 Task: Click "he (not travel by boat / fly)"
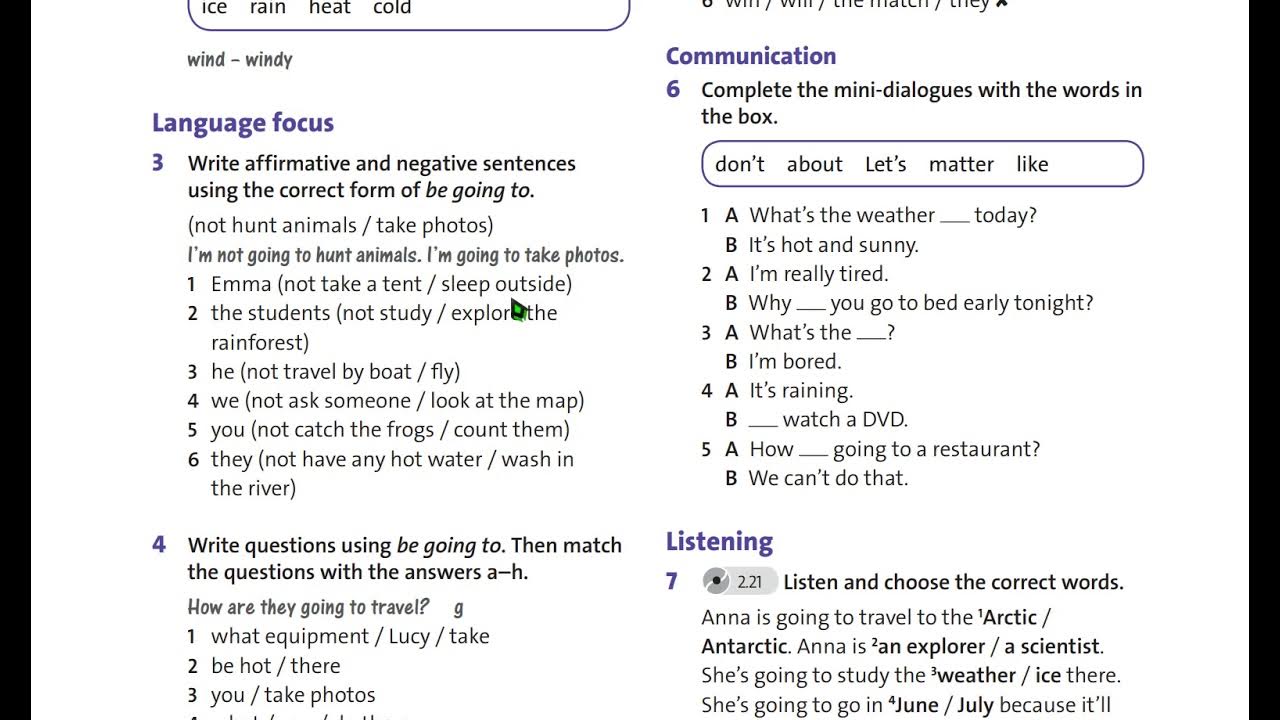click(335, 372)
